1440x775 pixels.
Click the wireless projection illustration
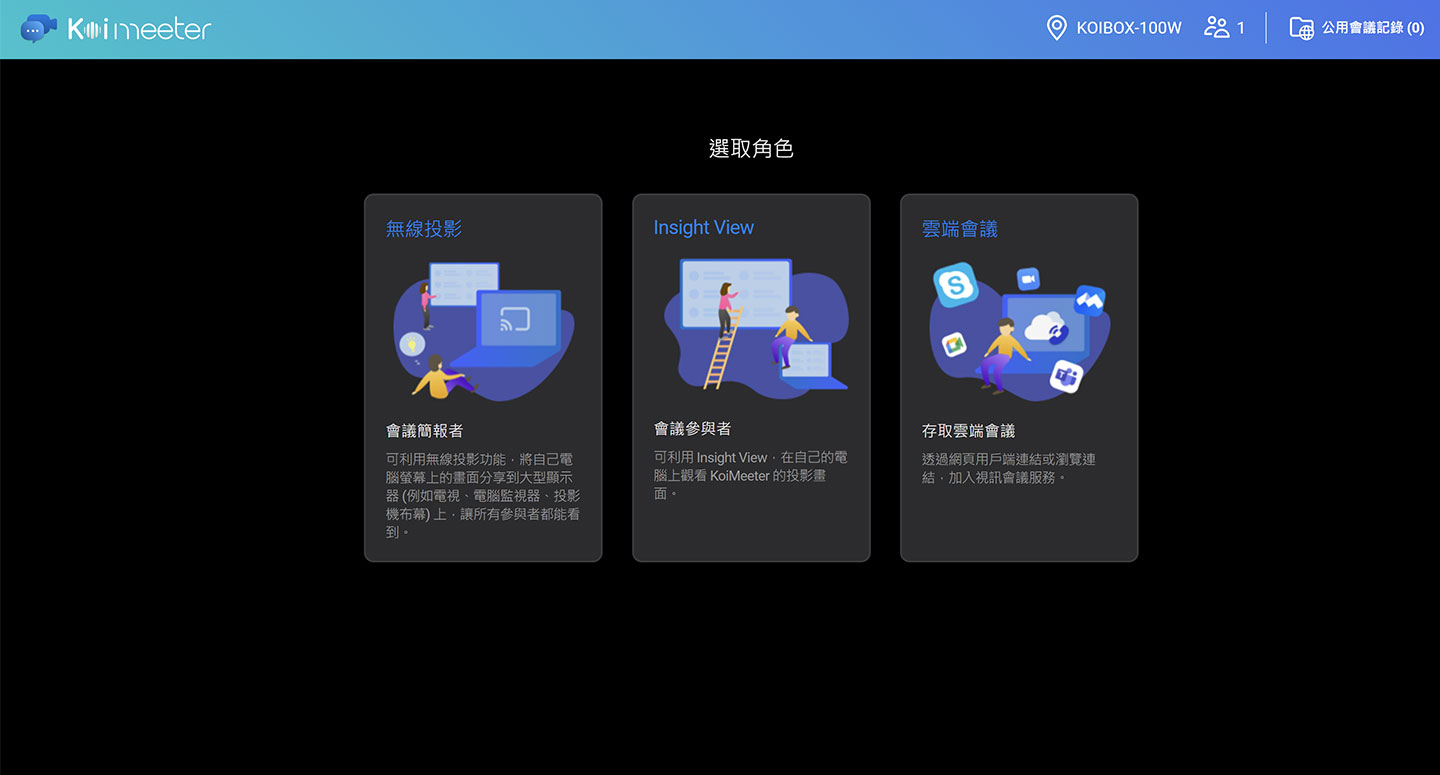point(483,331)
